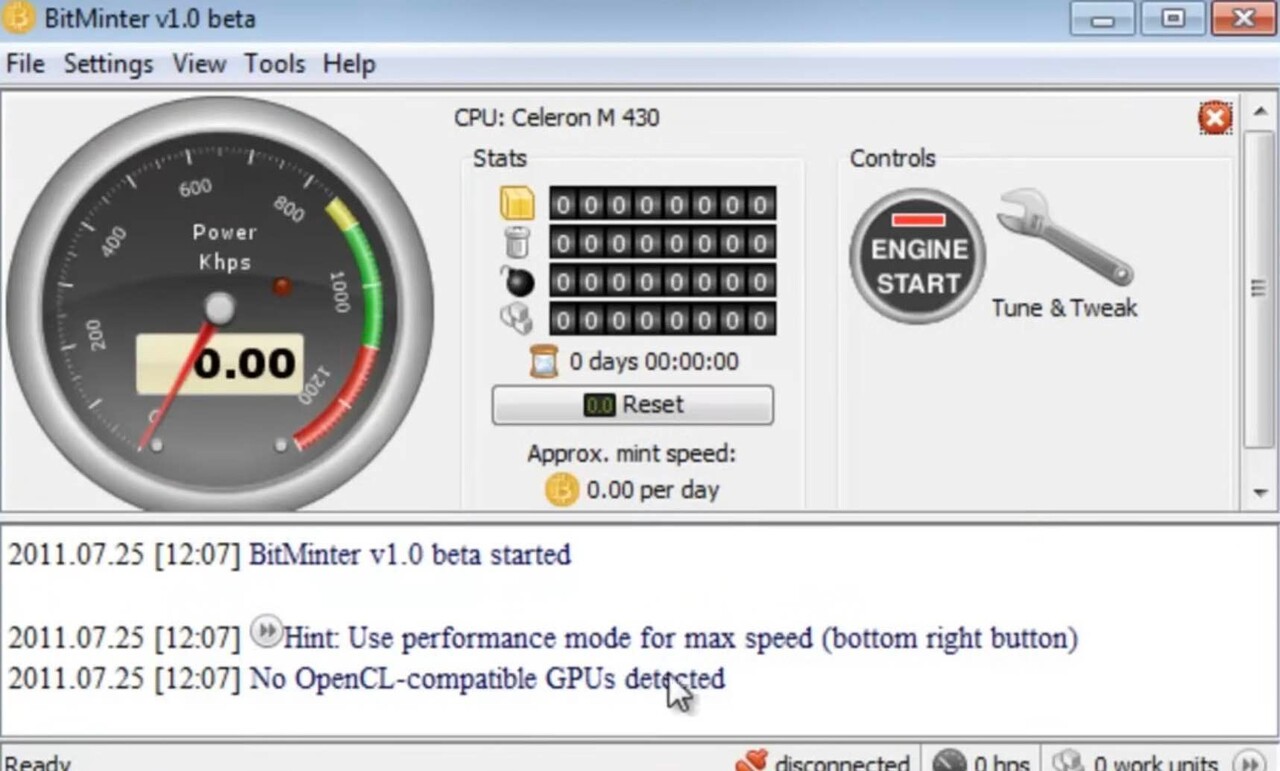1280x771 pixels.
Task: Click the performance hint icon in log
Action: point(265,630)
